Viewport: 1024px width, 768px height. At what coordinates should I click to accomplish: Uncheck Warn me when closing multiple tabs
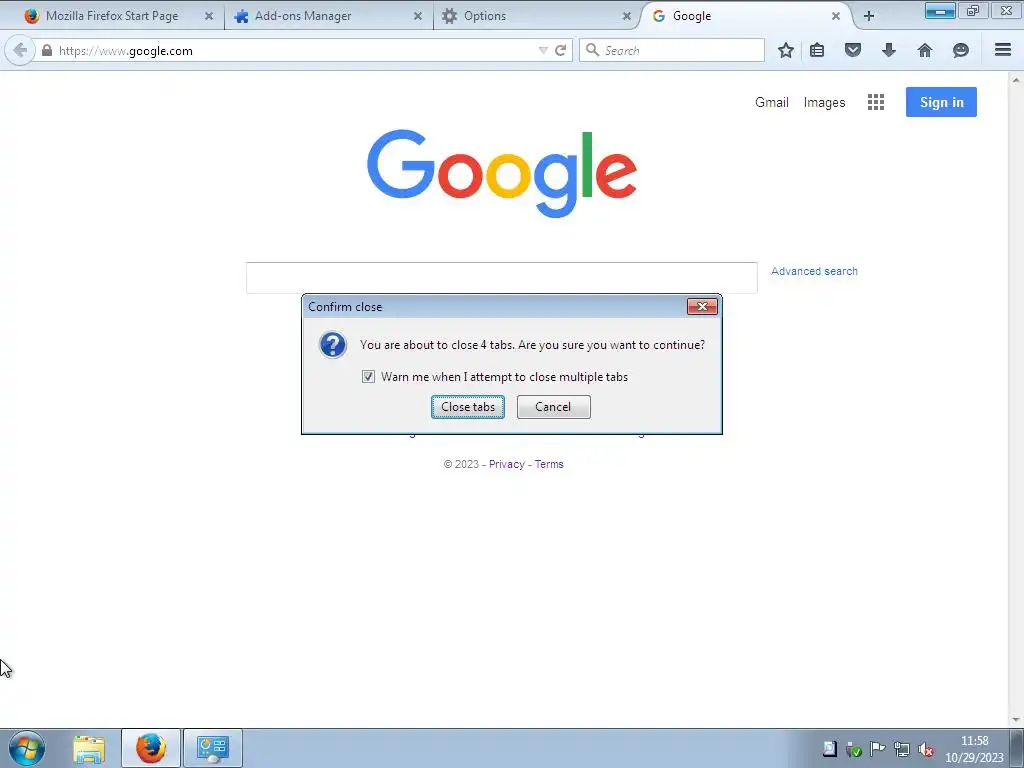pyautogui.click(x=368, y=377)
